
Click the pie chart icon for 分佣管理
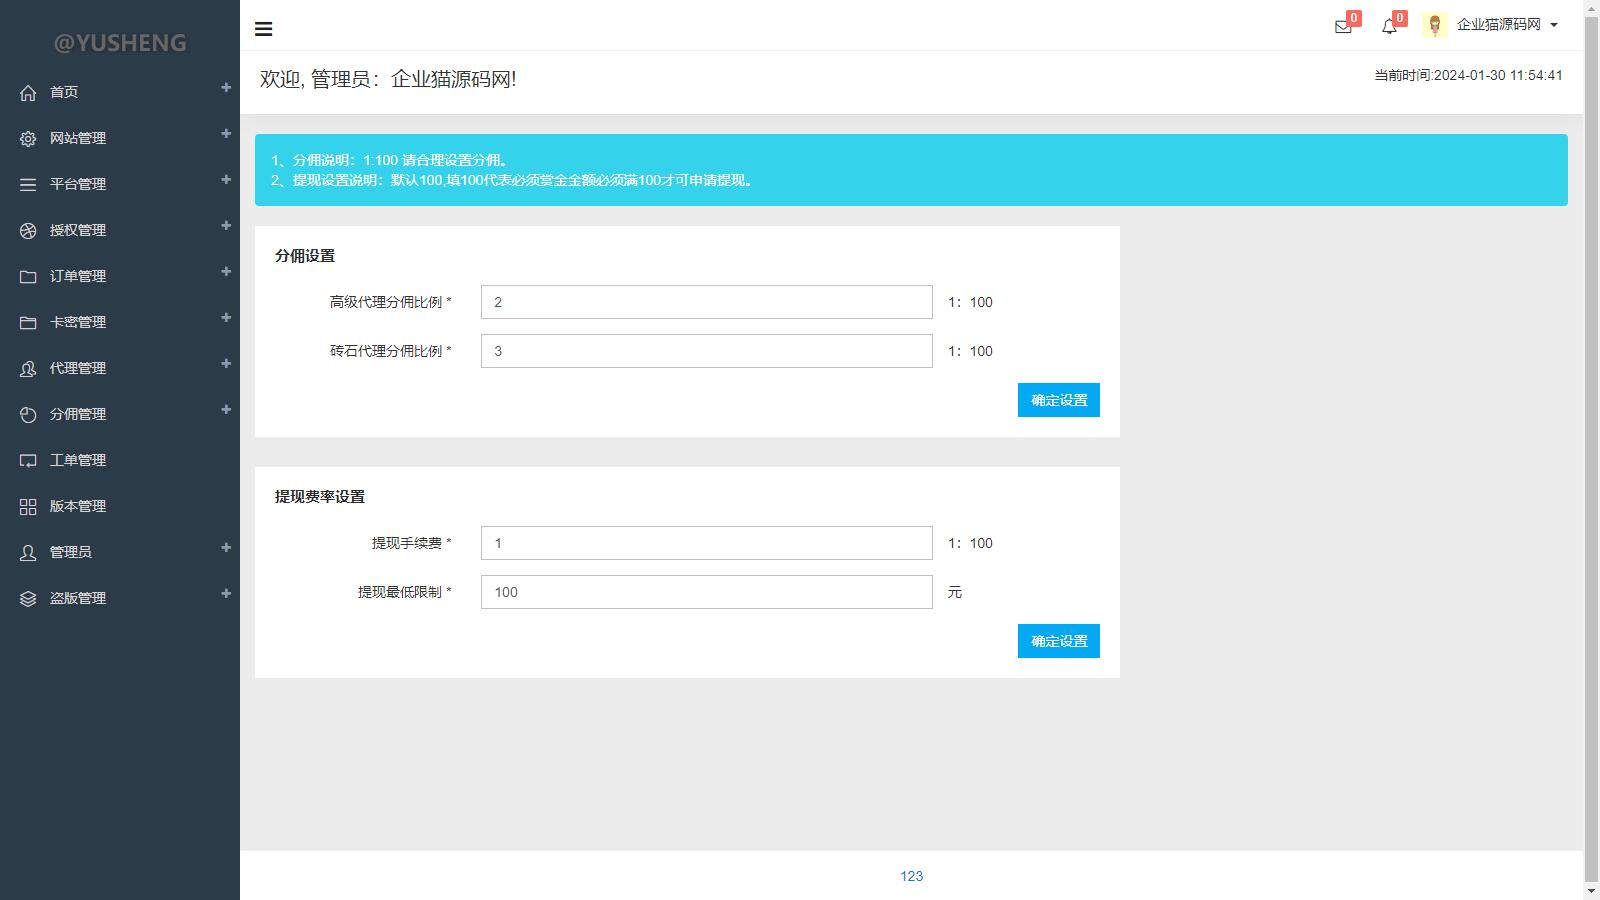(28, 415)
